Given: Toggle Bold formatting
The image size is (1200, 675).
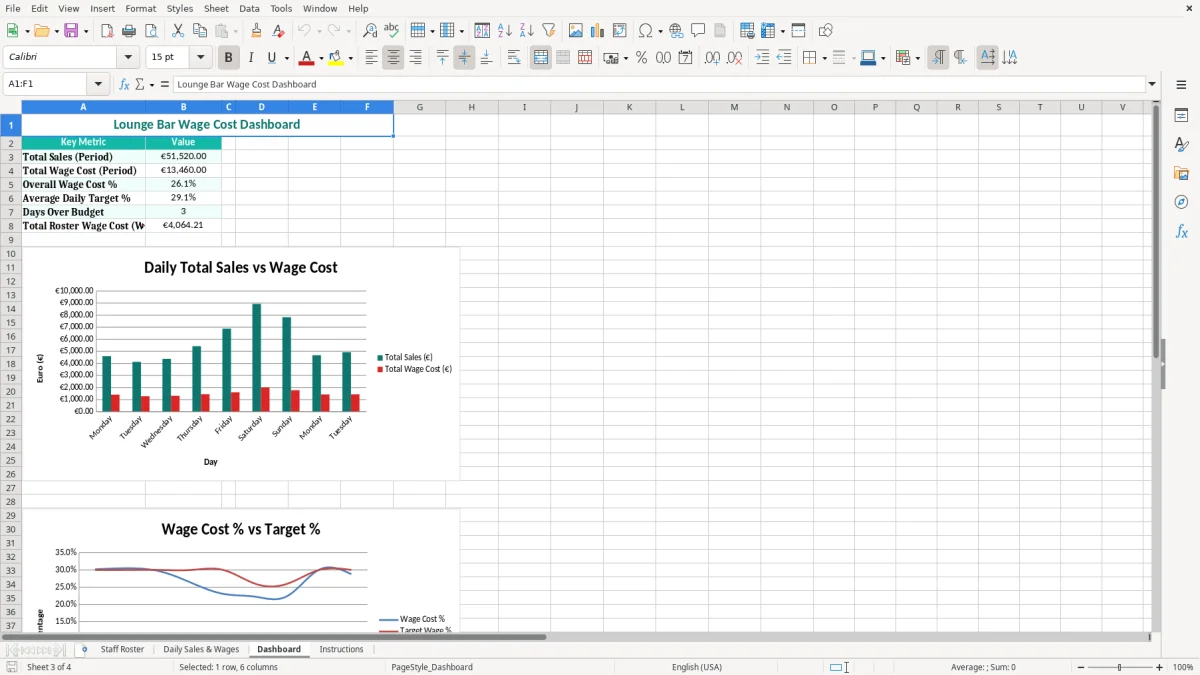Looking at the screenshot, I should click(x=228, y=58).
